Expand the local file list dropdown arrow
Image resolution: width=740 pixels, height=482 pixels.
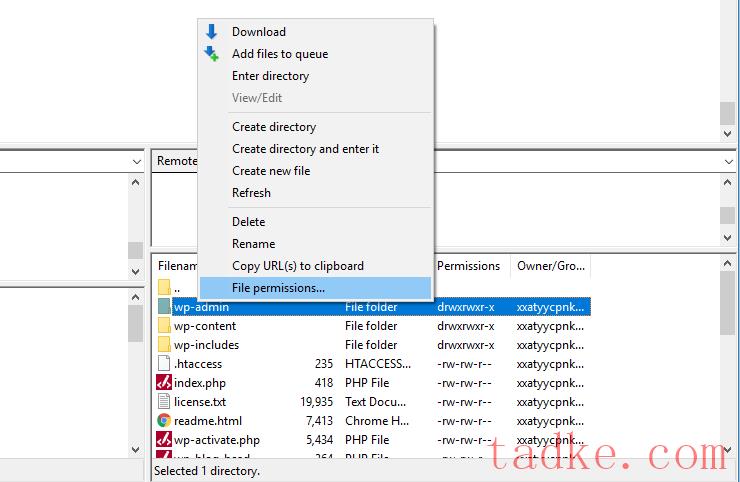136,271
